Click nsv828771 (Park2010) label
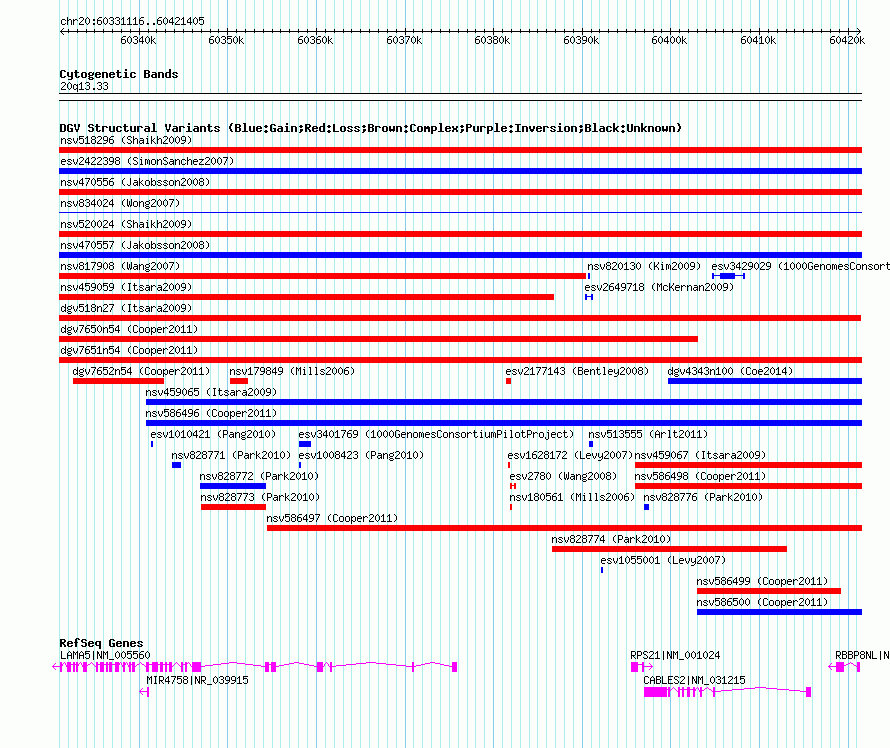Screen dimensions: 890x748 [231, 455]
